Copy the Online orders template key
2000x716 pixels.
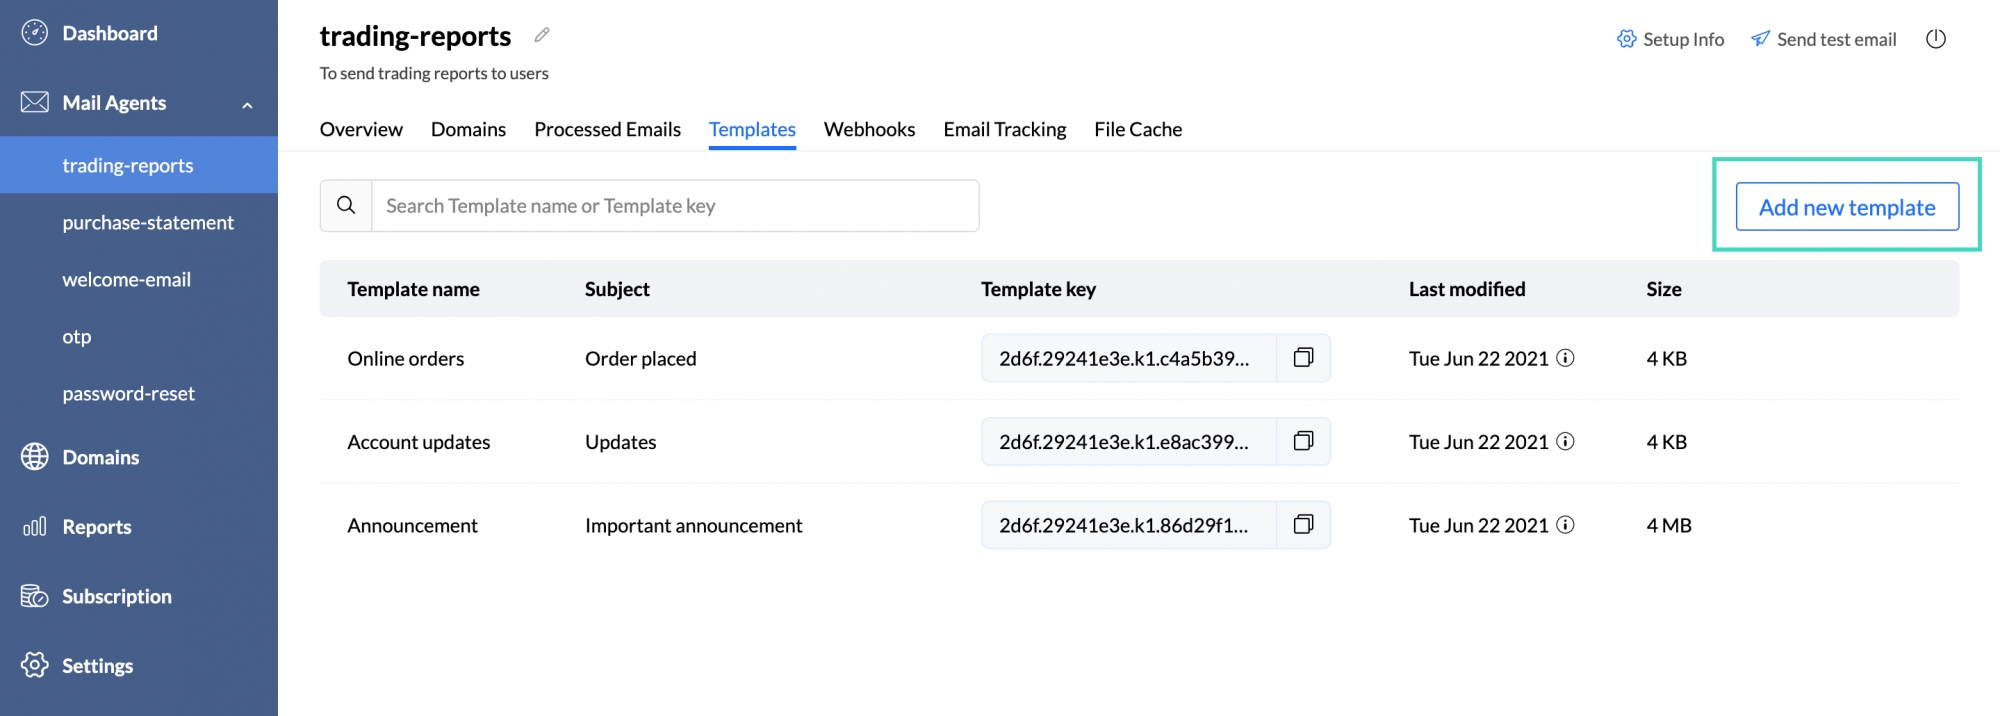pos(1303,357)
